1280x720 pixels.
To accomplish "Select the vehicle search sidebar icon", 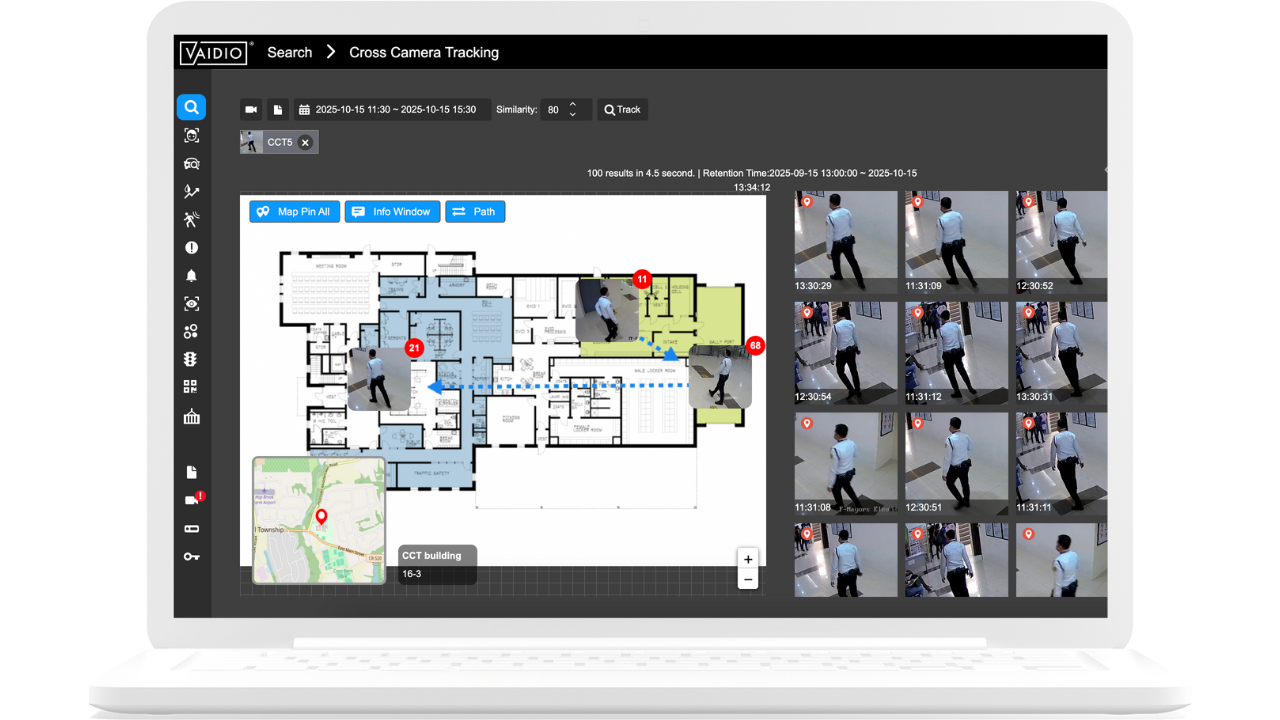I will tap(191, 163).
